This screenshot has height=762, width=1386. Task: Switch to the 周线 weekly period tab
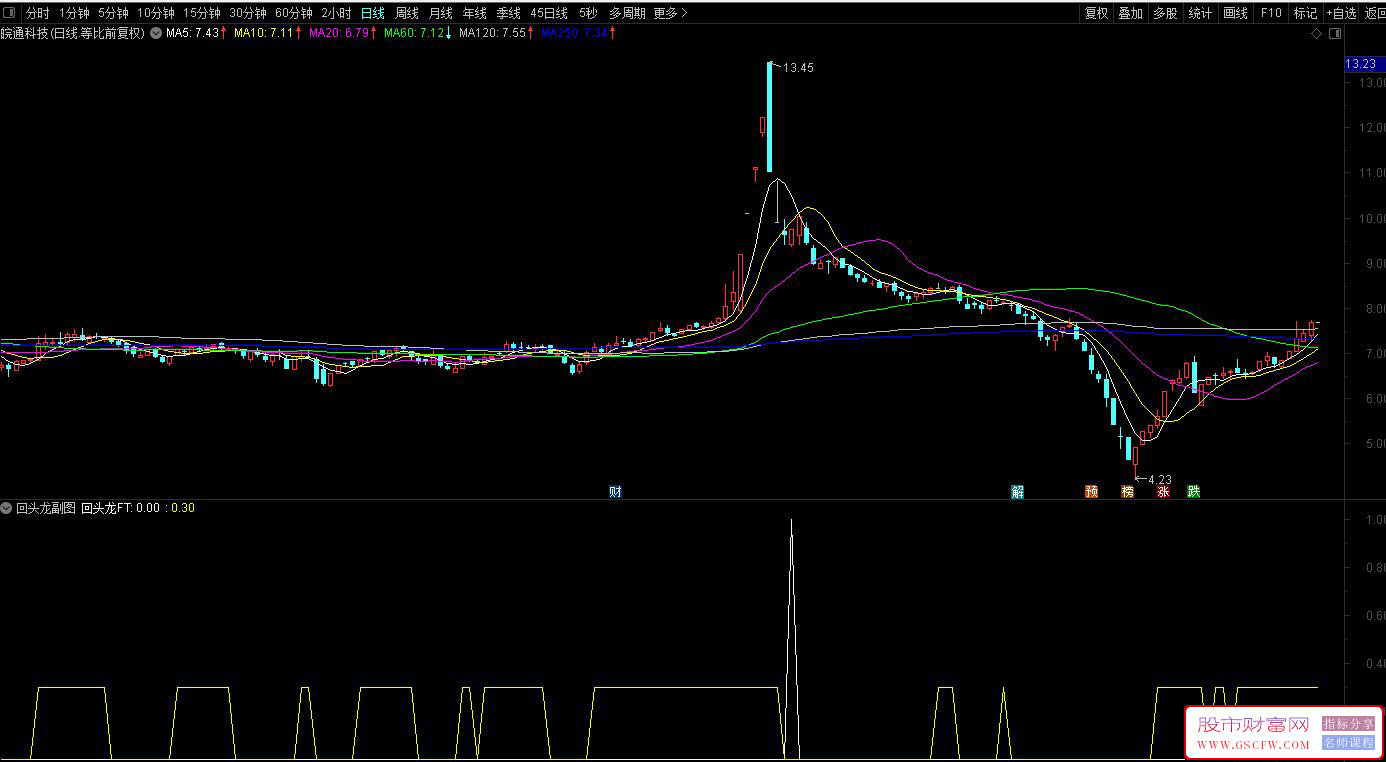[x=406, y=13]
